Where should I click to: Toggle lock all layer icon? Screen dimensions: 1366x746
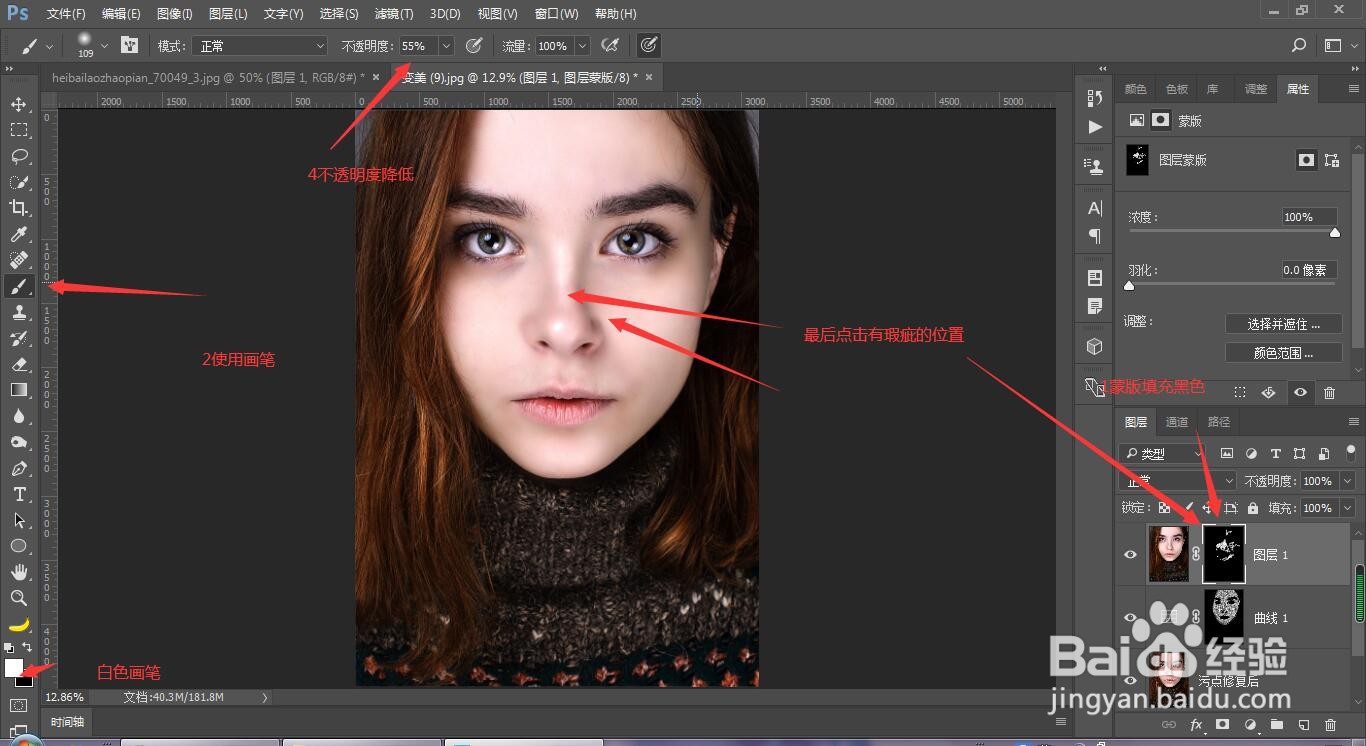(x=1252, y=508)
